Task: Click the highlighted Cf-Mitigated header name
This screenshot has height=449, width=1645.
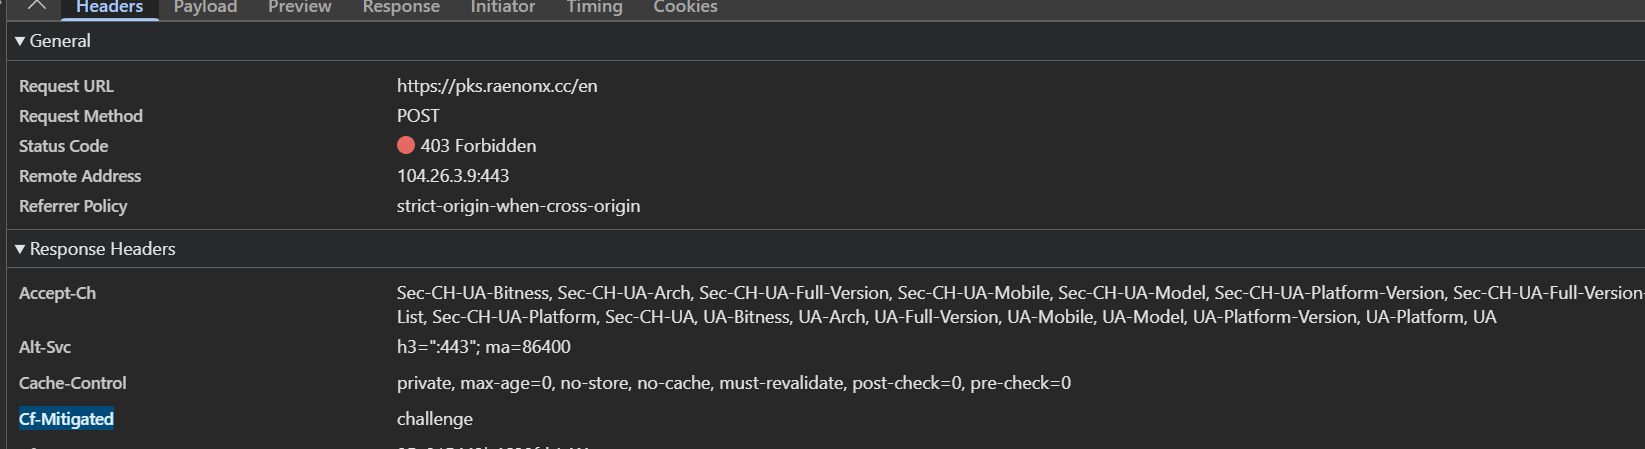Action: pyautogui.click(x=66, y=419)
